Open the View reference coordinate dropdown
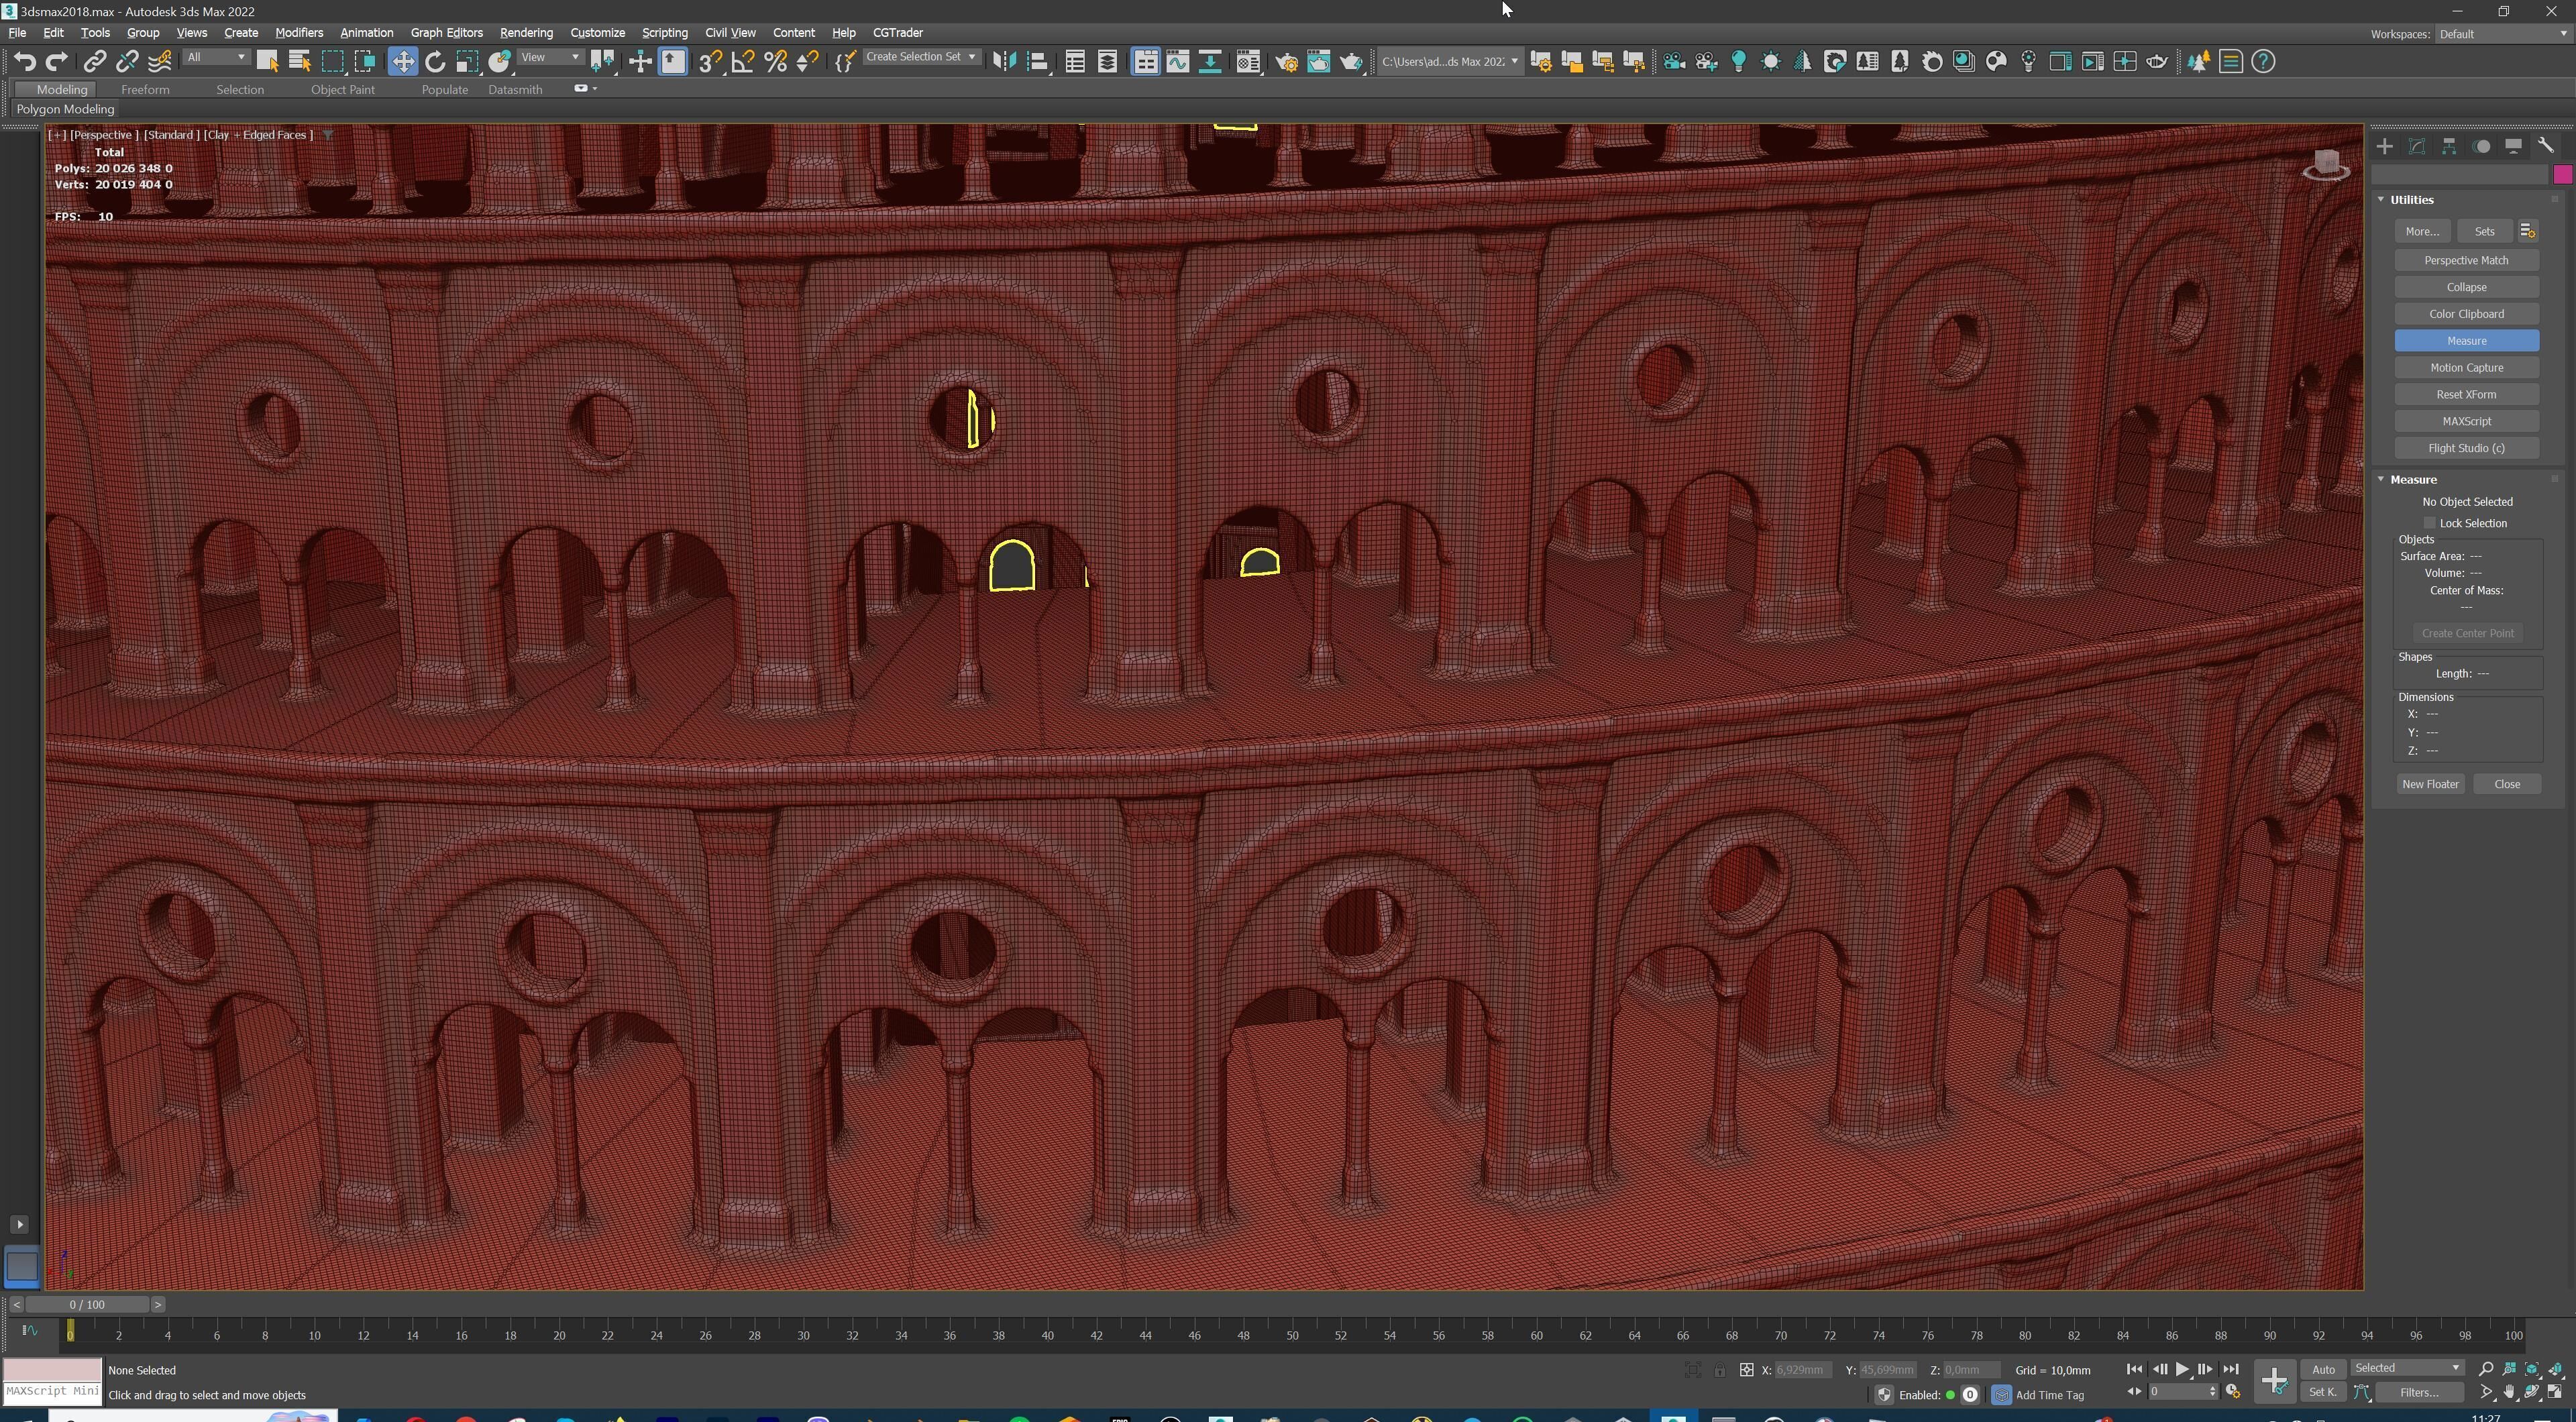 pos(550,57)
